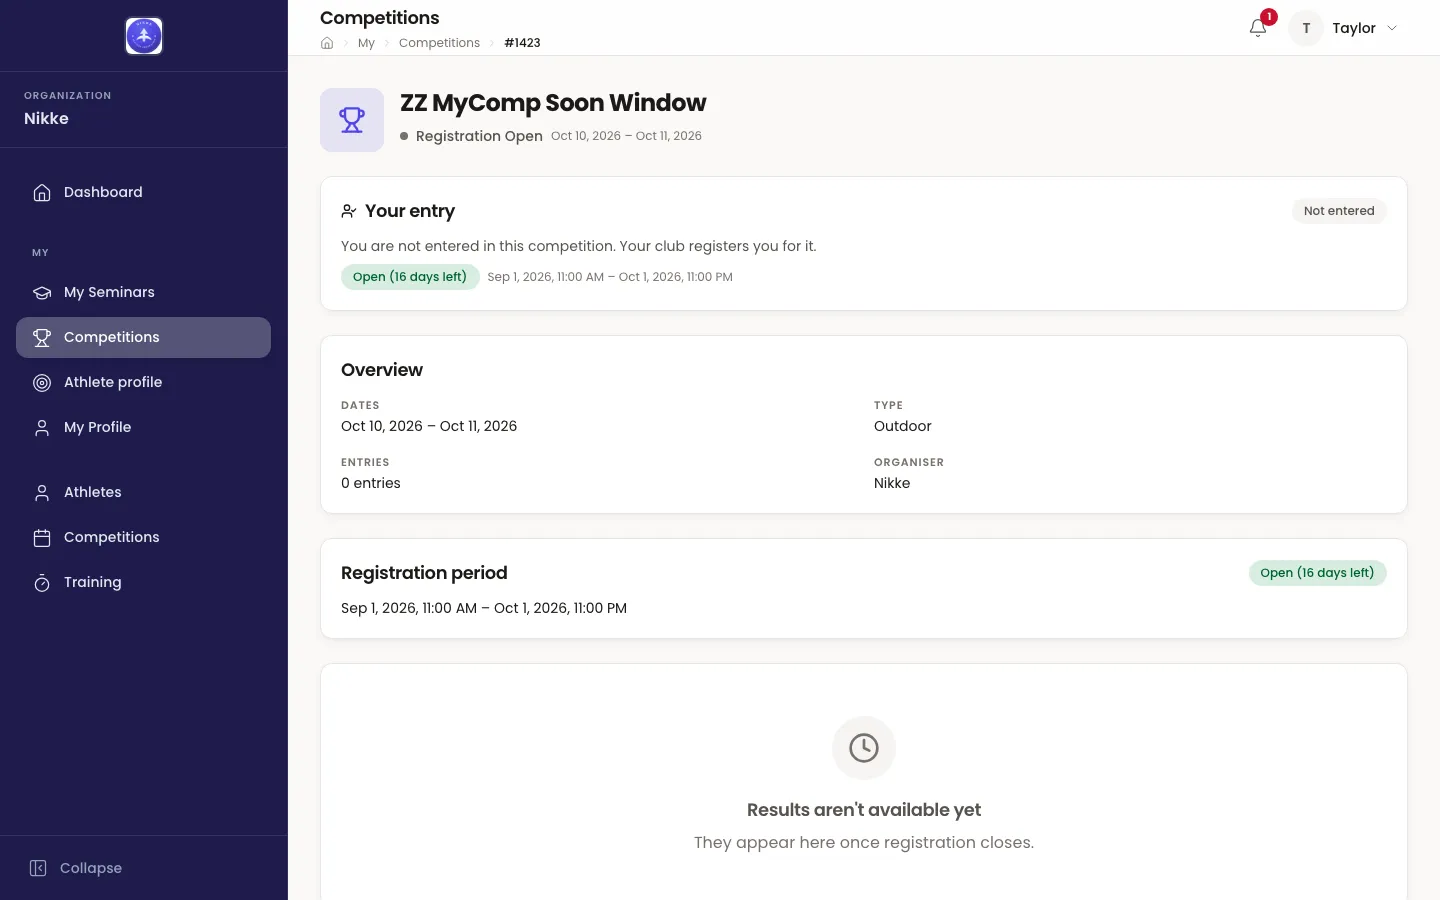Click Open badge in Registration period card
The image size is (1440, 900).
pyautogui.click(x=1317, y=573)
